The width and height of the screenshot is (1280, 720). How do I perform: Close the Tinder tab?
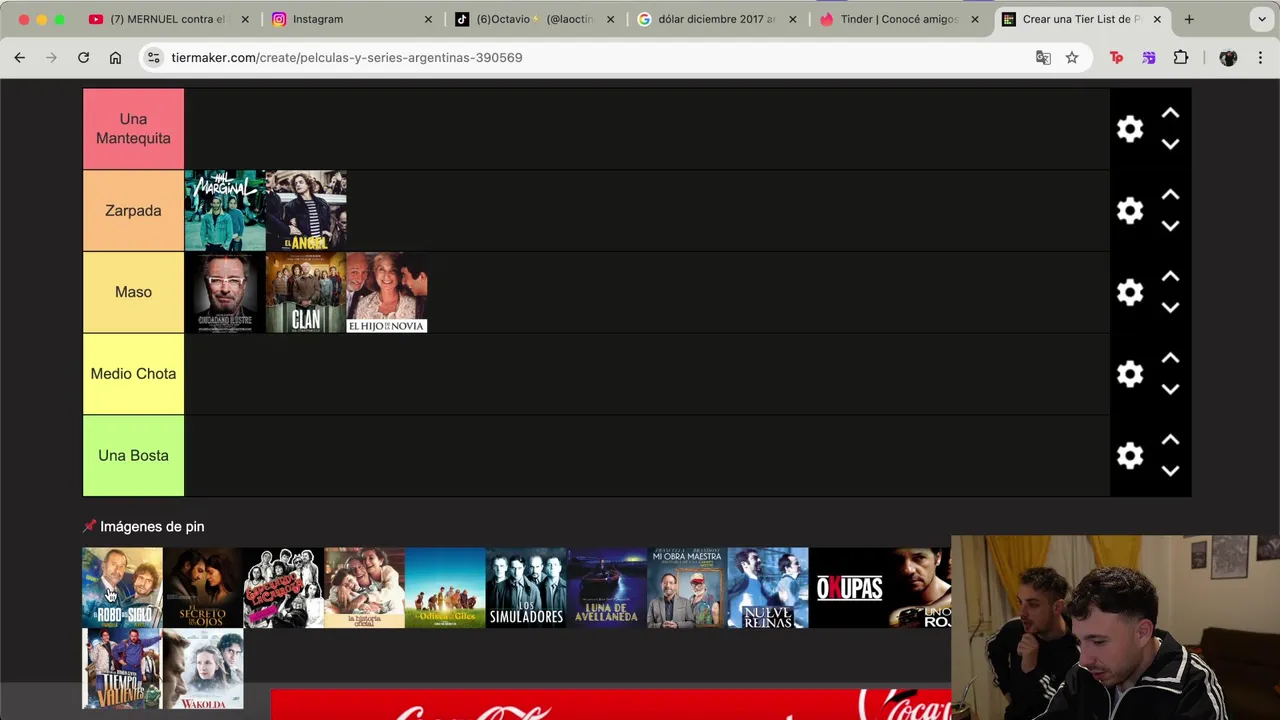pyautogui.click(x=974, y=19)
